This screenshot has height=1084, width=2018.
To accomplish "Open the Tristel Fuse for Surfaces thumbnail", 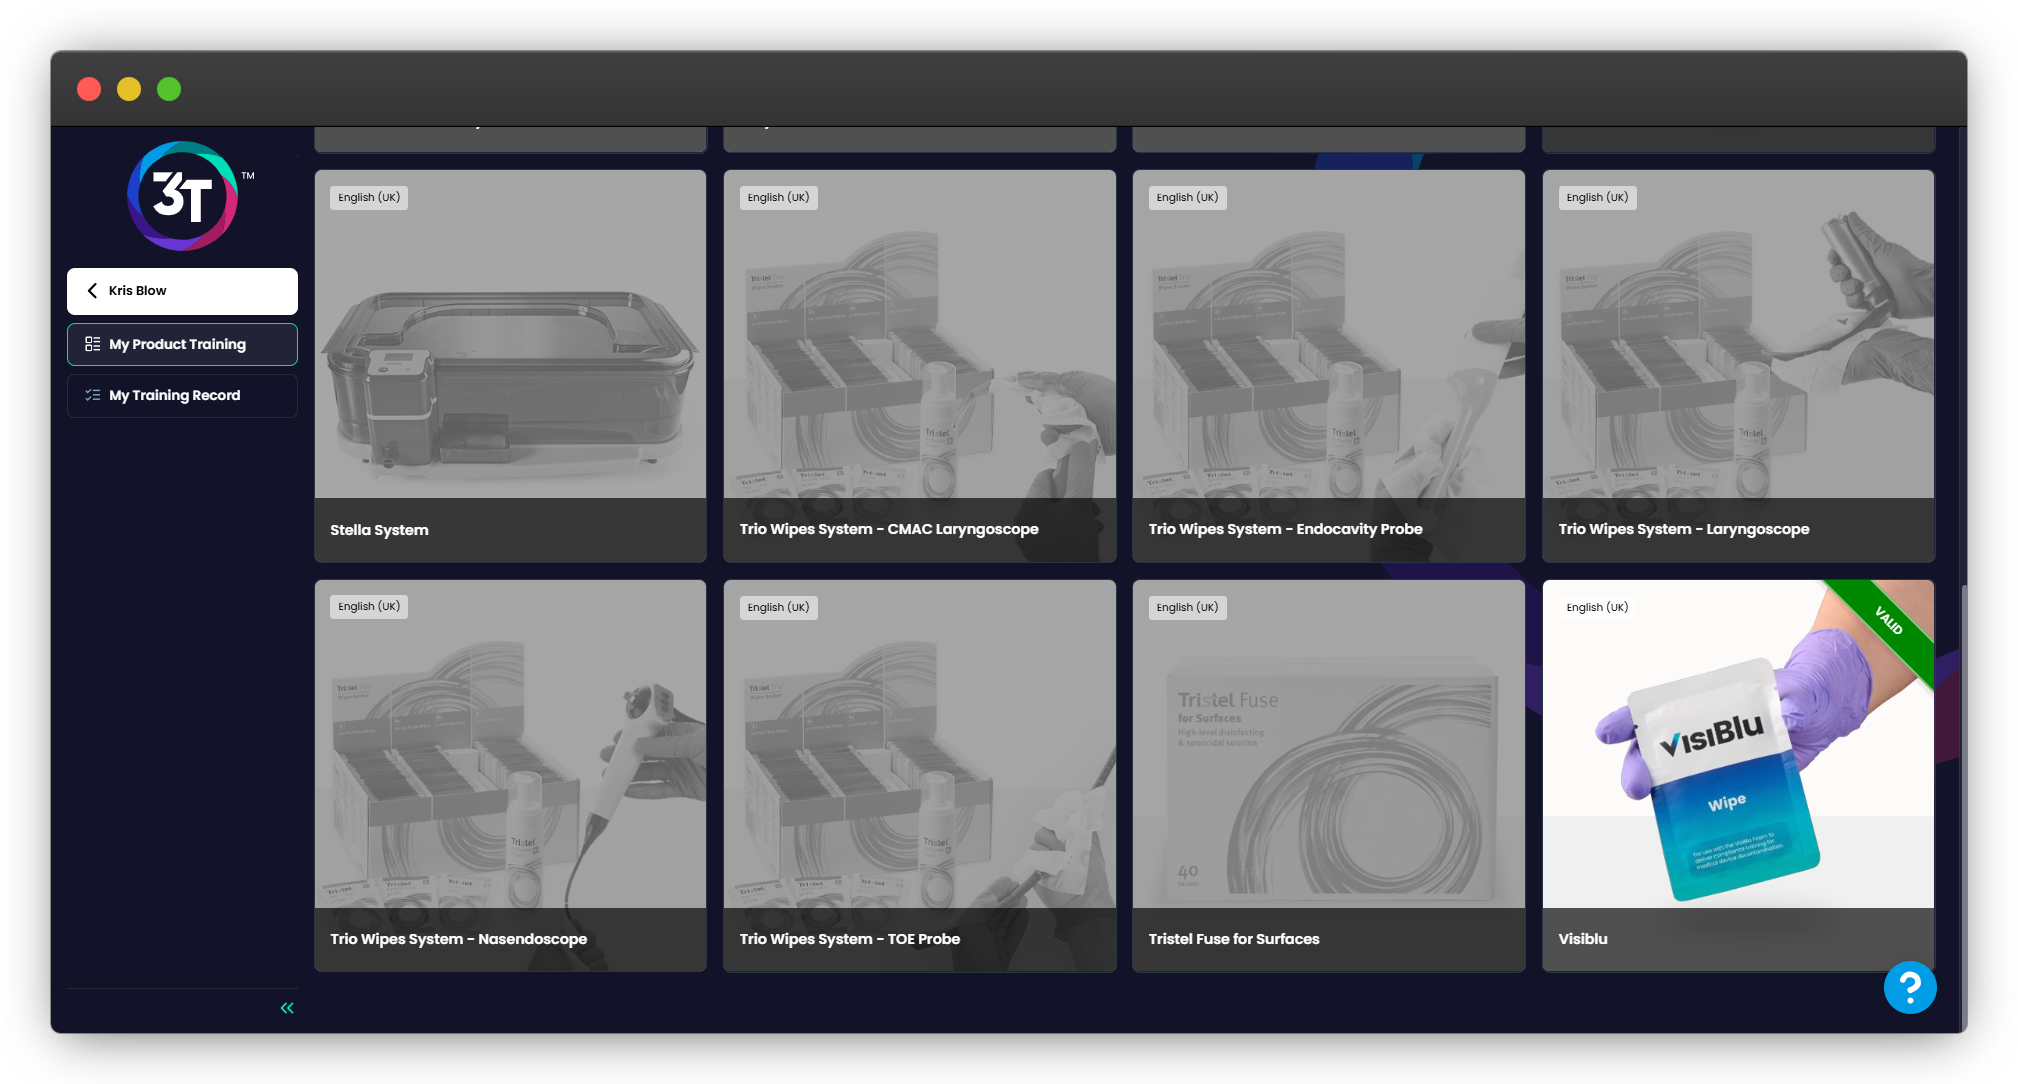I will [x=1328, y=744].
